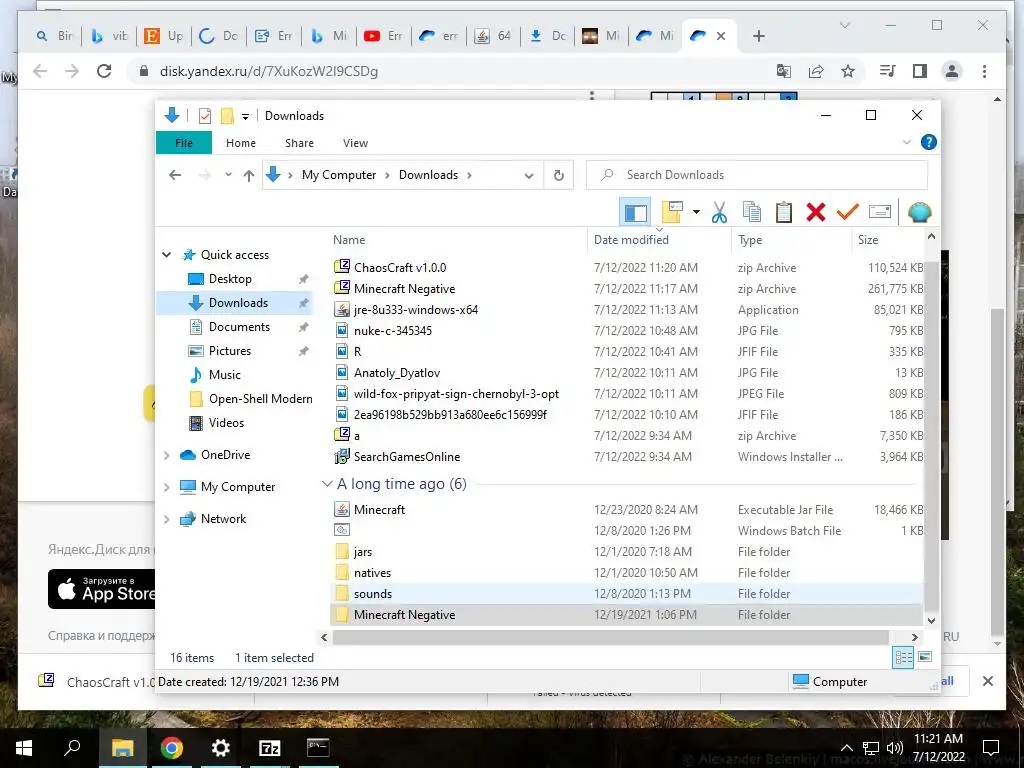Open the View ribbon tab

click(355, 143)
